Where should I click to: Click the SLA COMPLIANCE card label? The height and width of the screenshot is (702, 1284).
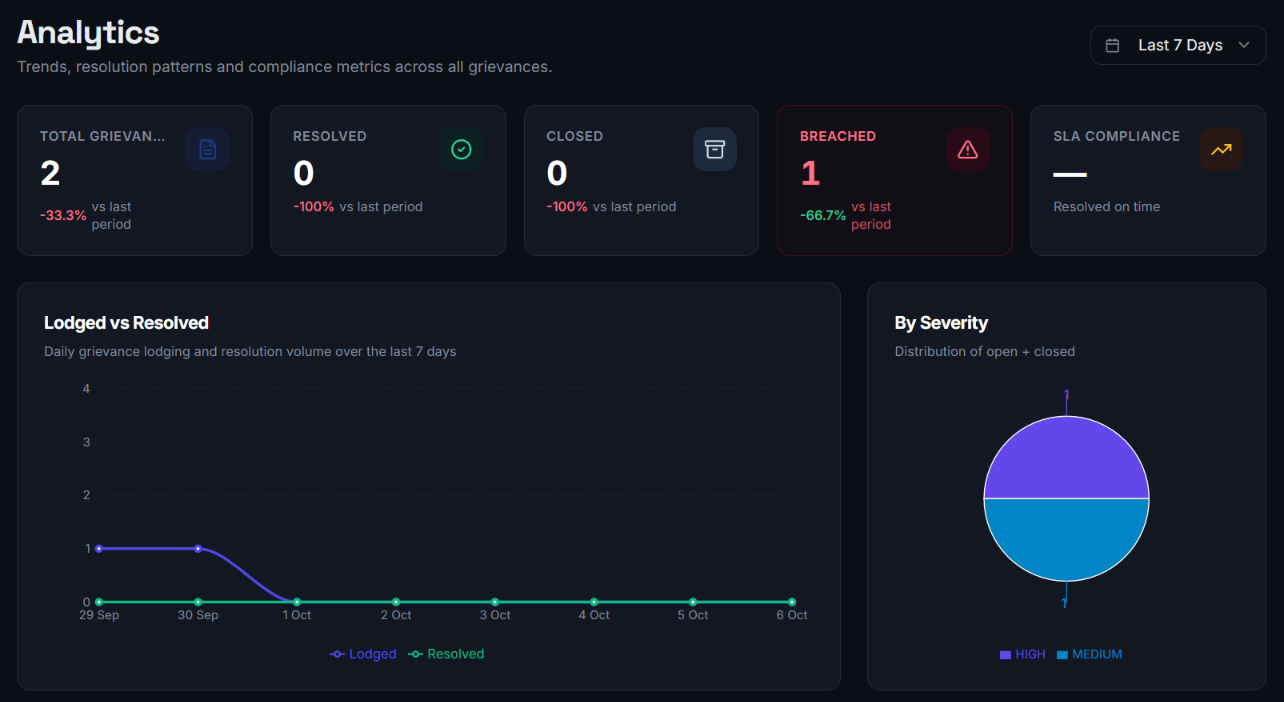(x=1116, y=136)
